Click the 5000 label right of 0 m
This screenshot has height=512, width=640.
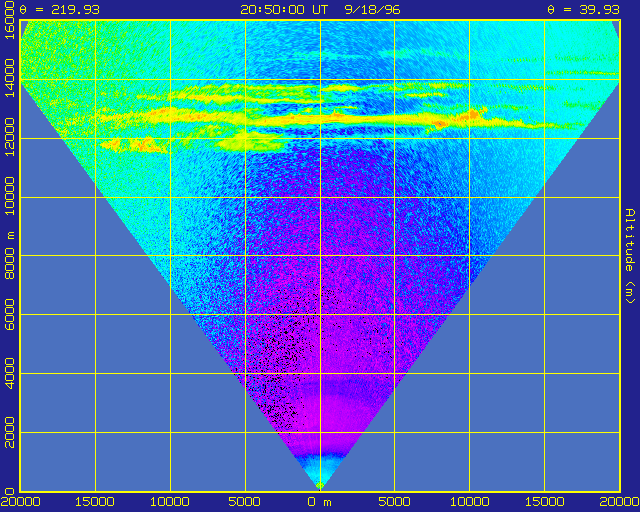[395, 502]
